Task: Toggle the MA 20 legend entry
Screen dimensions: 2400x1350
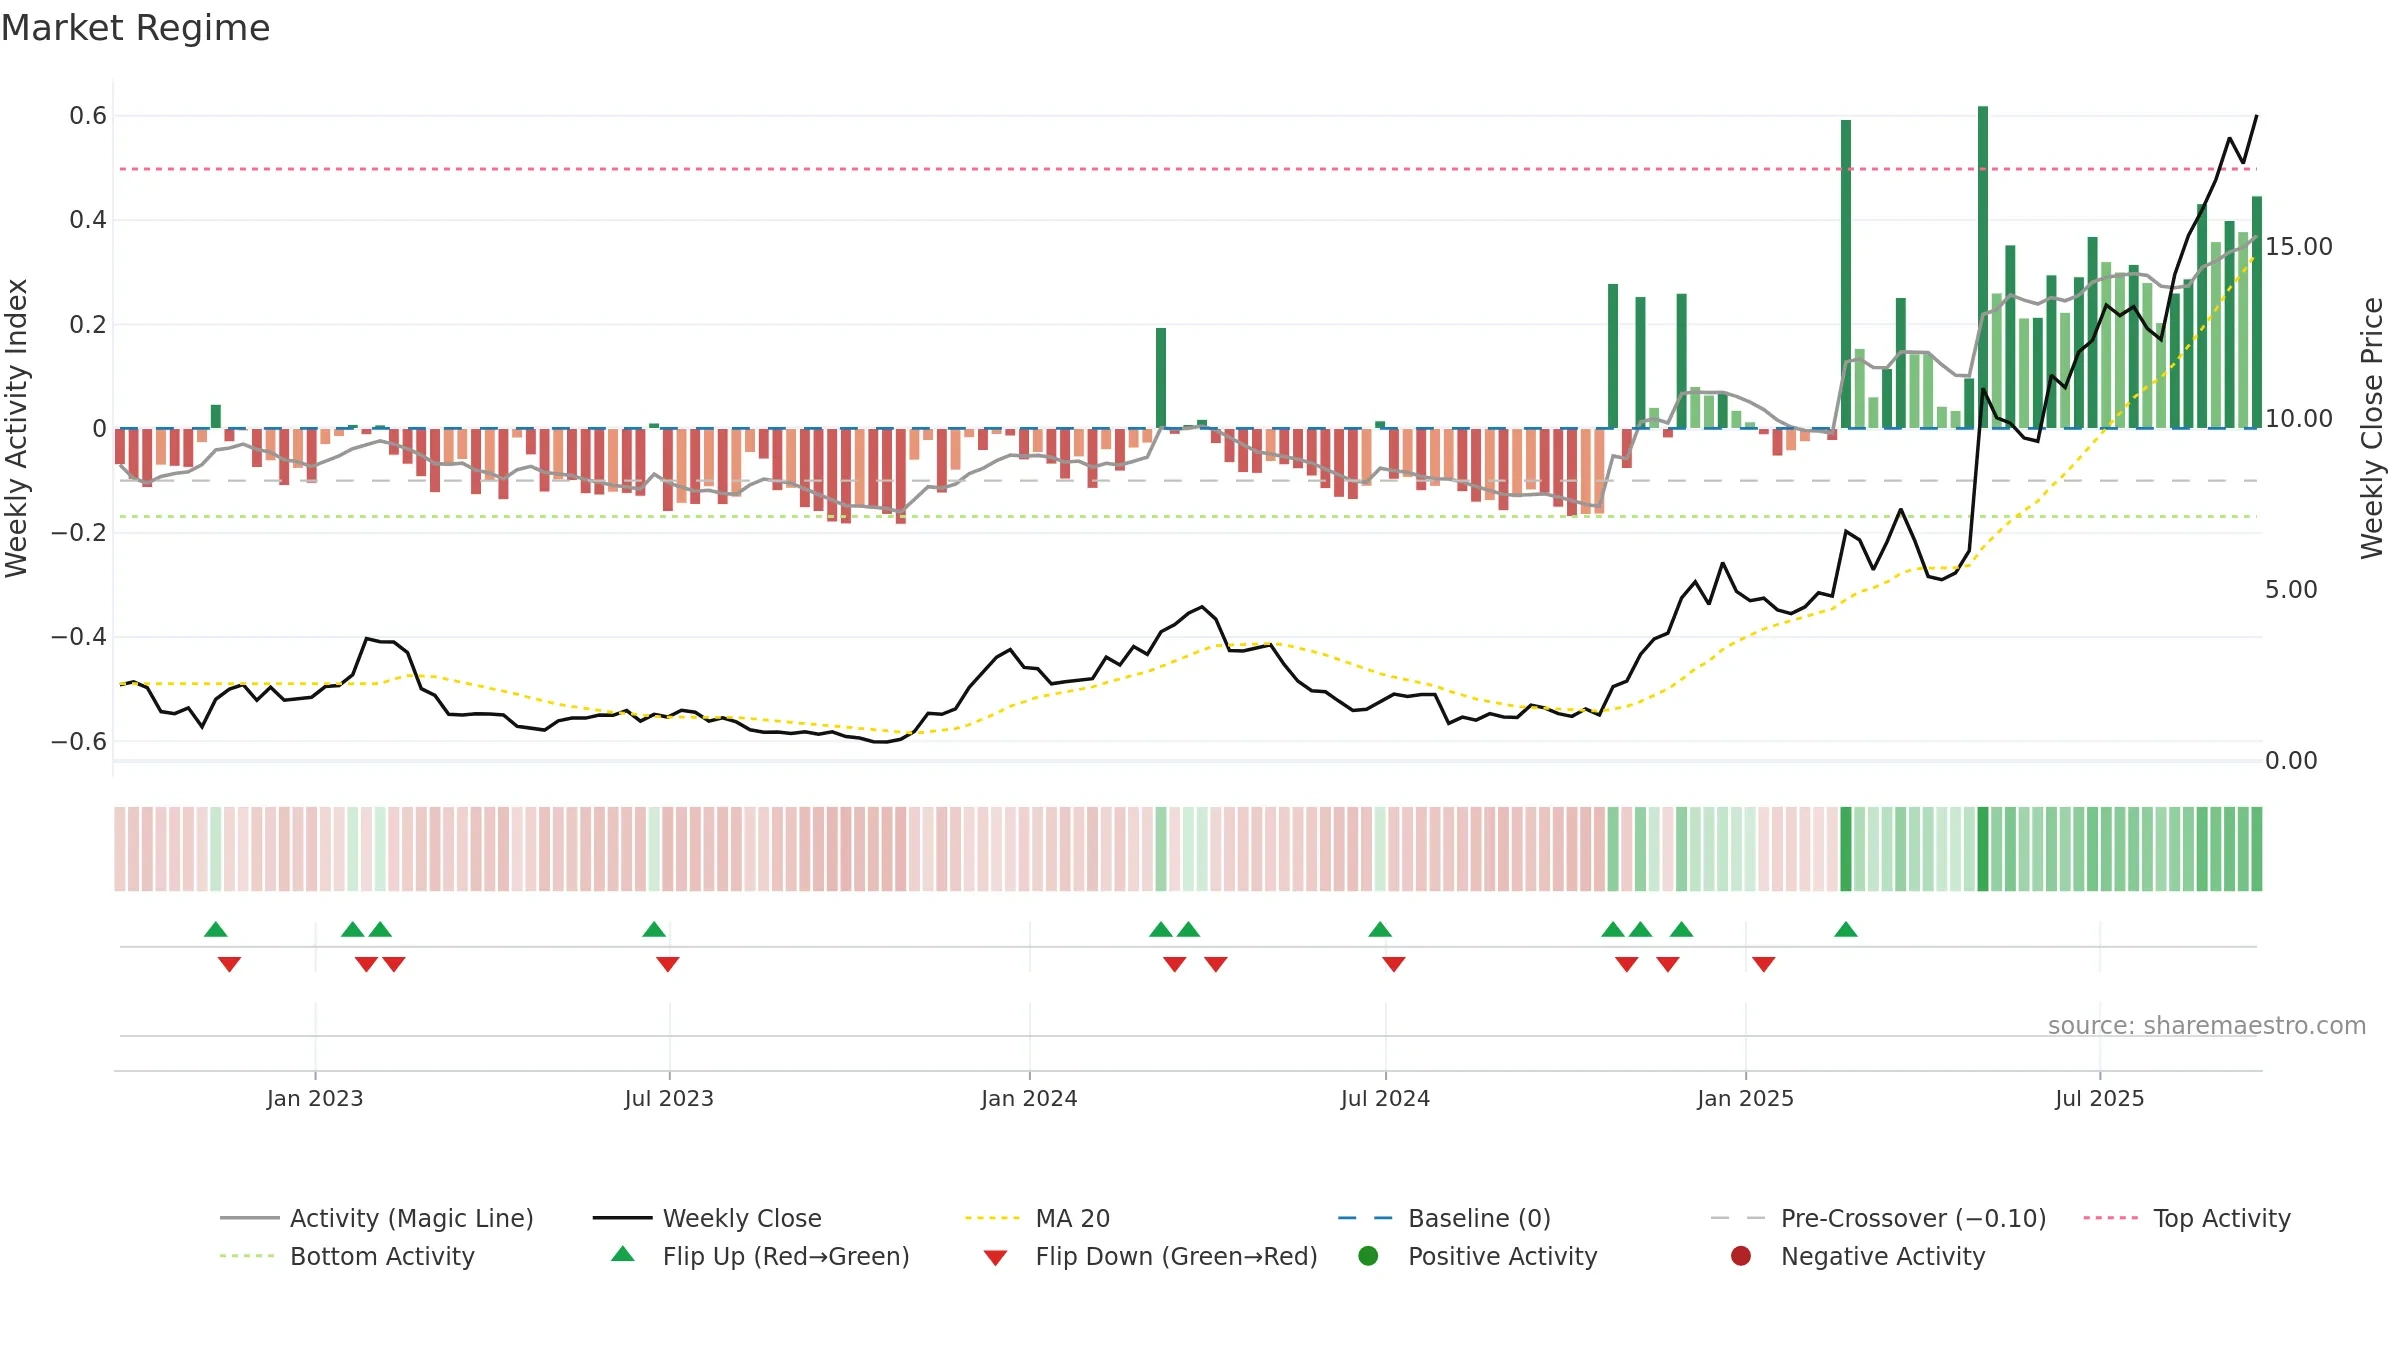Action: click(x=1037, y=1218)
